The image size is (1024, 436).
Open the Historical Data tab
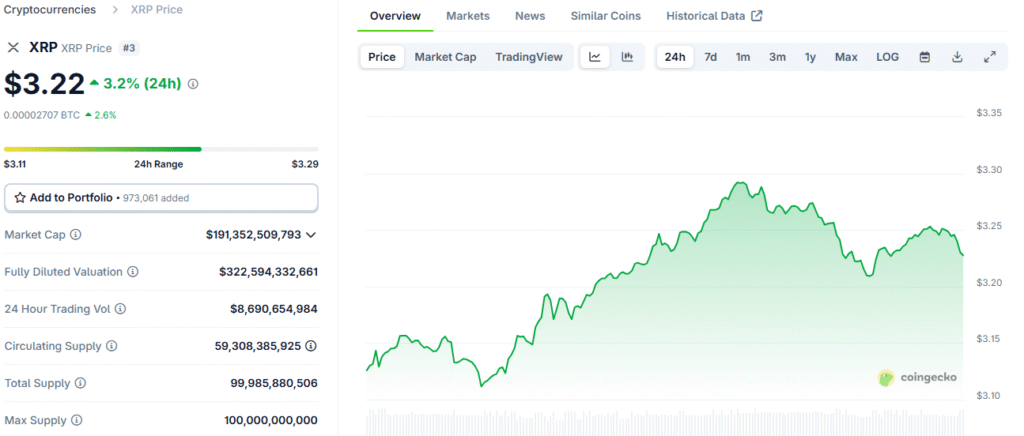(714, 16)
